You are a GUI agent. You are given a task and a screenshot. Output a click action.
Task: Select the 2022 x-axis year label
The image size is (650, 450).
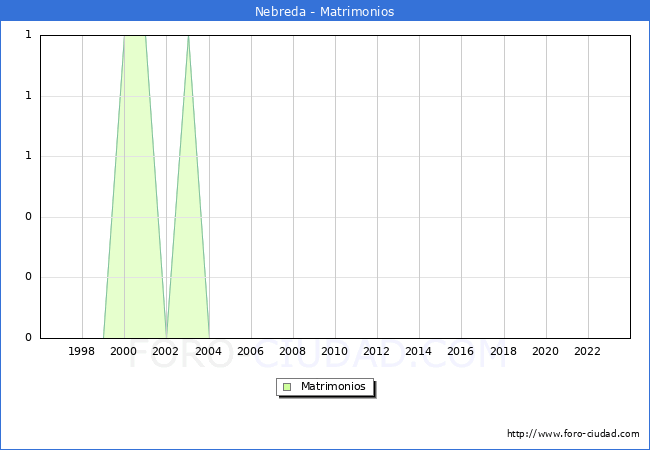tap(587, 351)
